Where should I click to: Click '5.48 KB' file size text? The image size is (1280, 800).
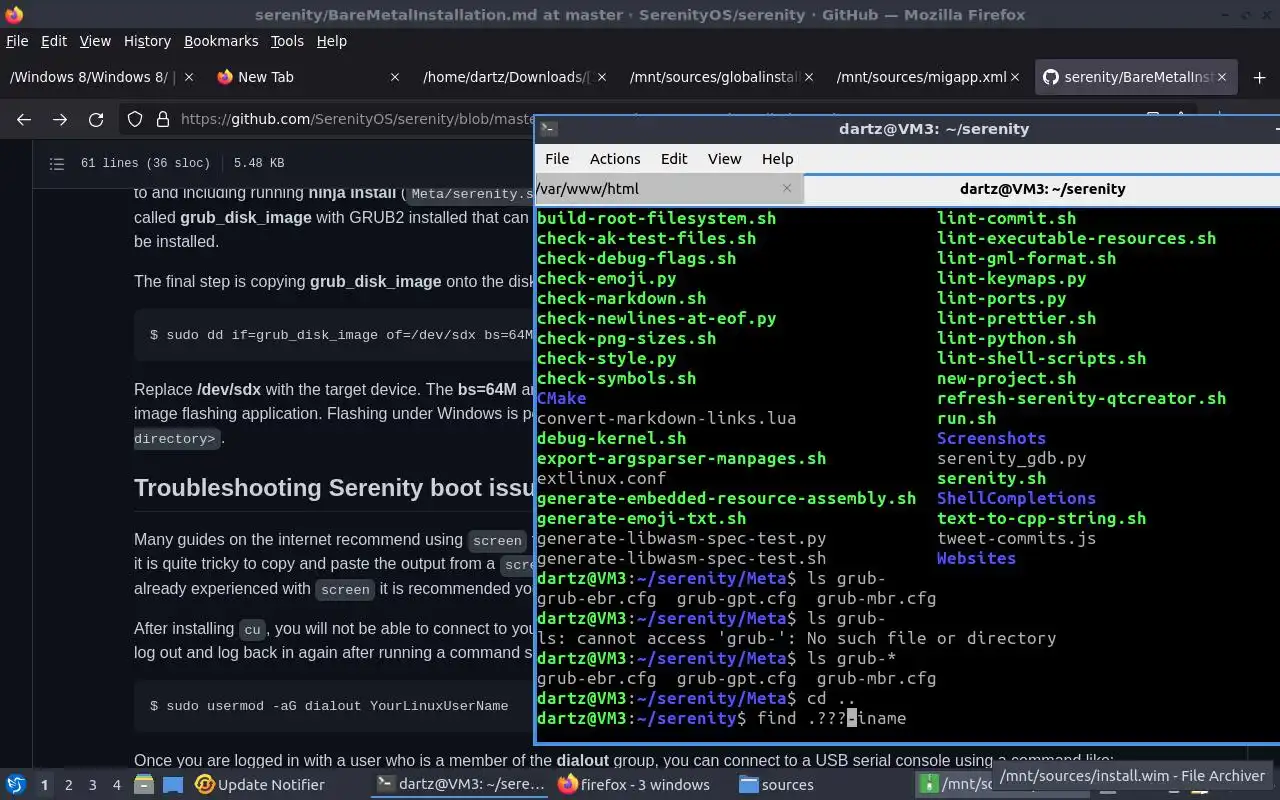point(259,163)
